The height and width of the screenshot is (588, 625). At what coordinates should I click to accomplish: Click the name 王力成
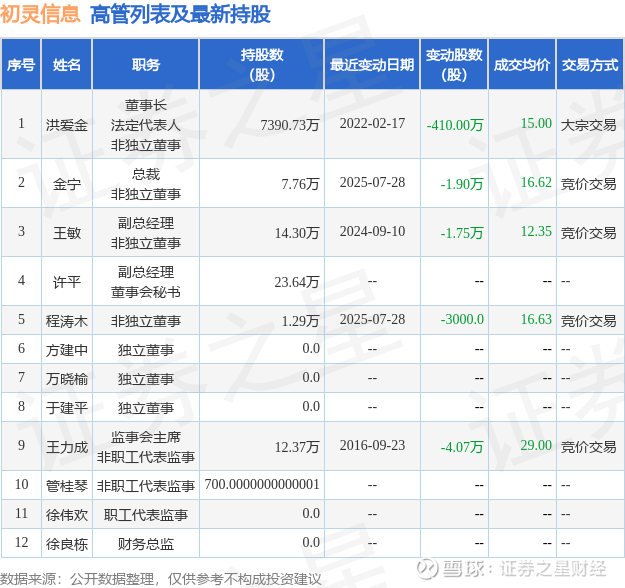click(x=67, y=447)
